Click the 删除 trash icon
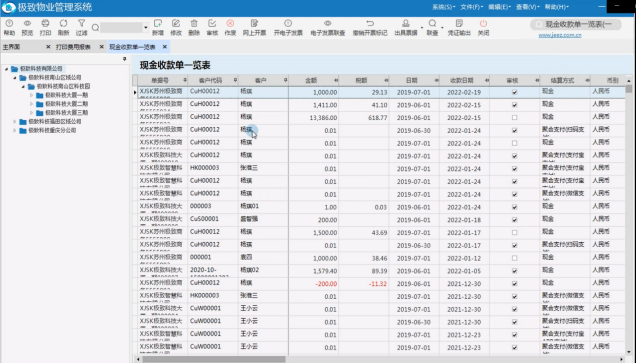636x364 pixels. (x=194, y=24)
